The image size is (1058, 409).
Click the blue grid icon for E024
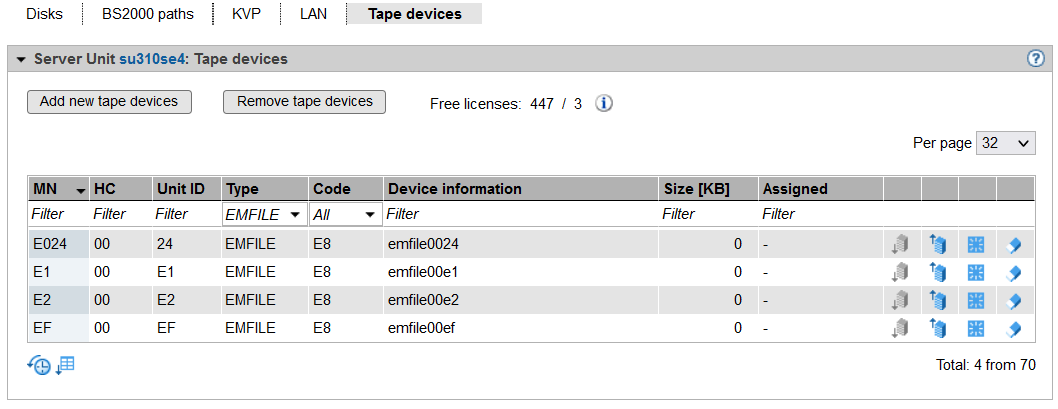(976, 243)
